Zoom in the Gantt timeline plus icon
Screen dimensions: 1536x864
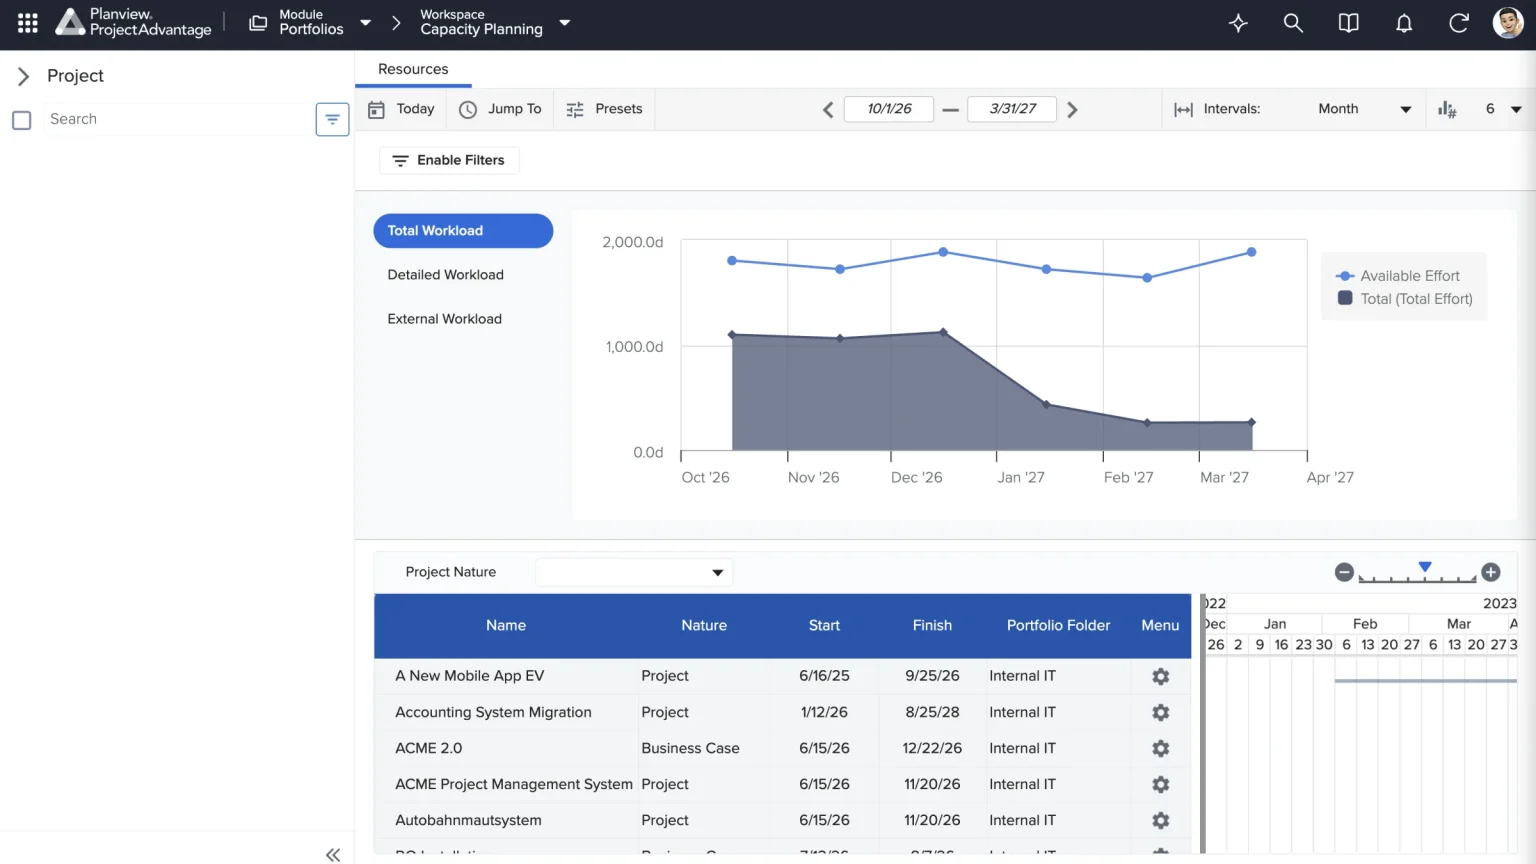[1491, 572]
